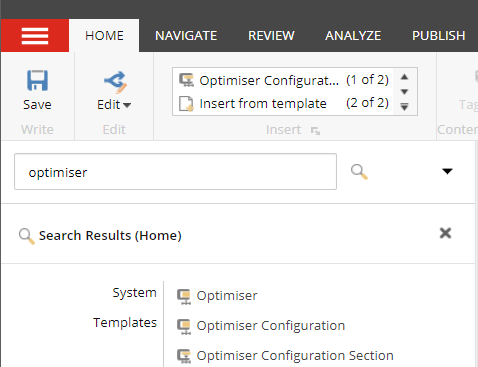Expand the search options dropdown arrow
Screen dimensions: 478x367
point(447,171)
